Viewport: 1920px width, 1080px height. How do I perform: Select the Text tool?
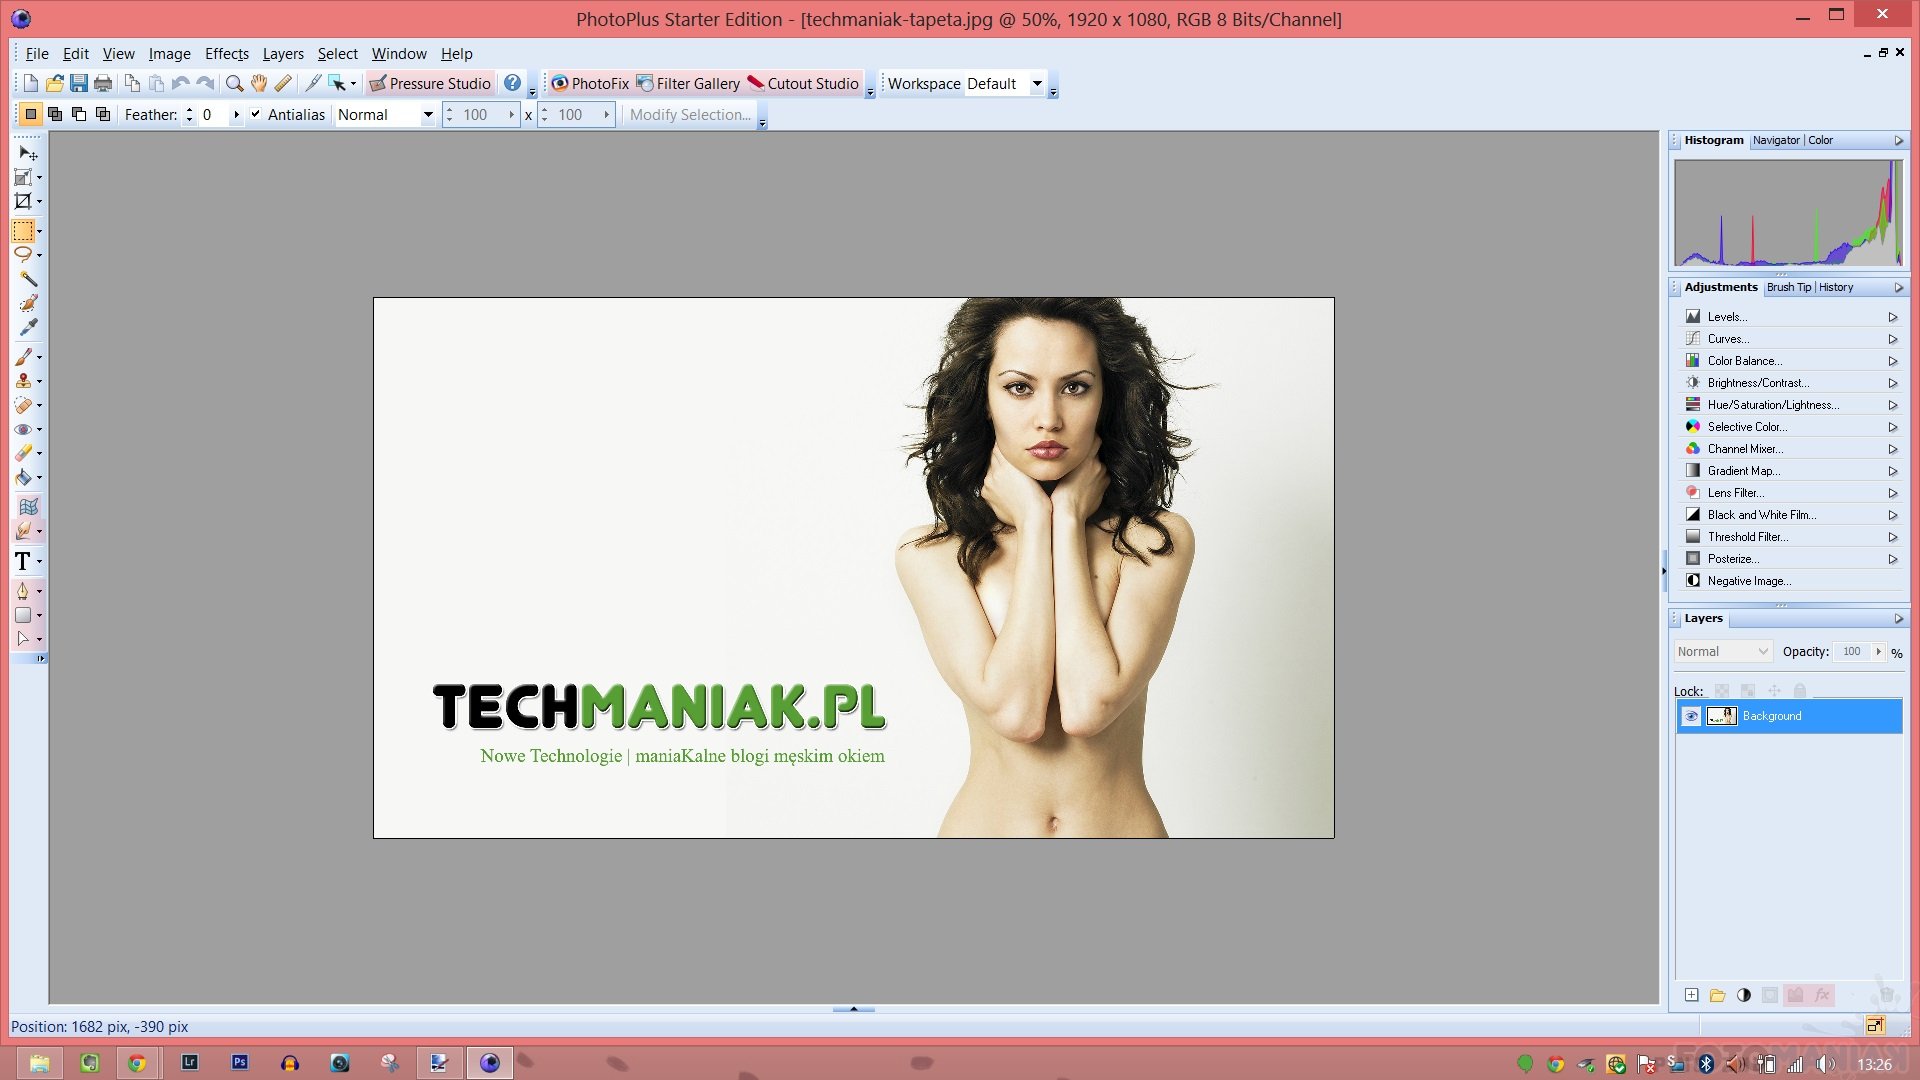click(x=23, y=561)
